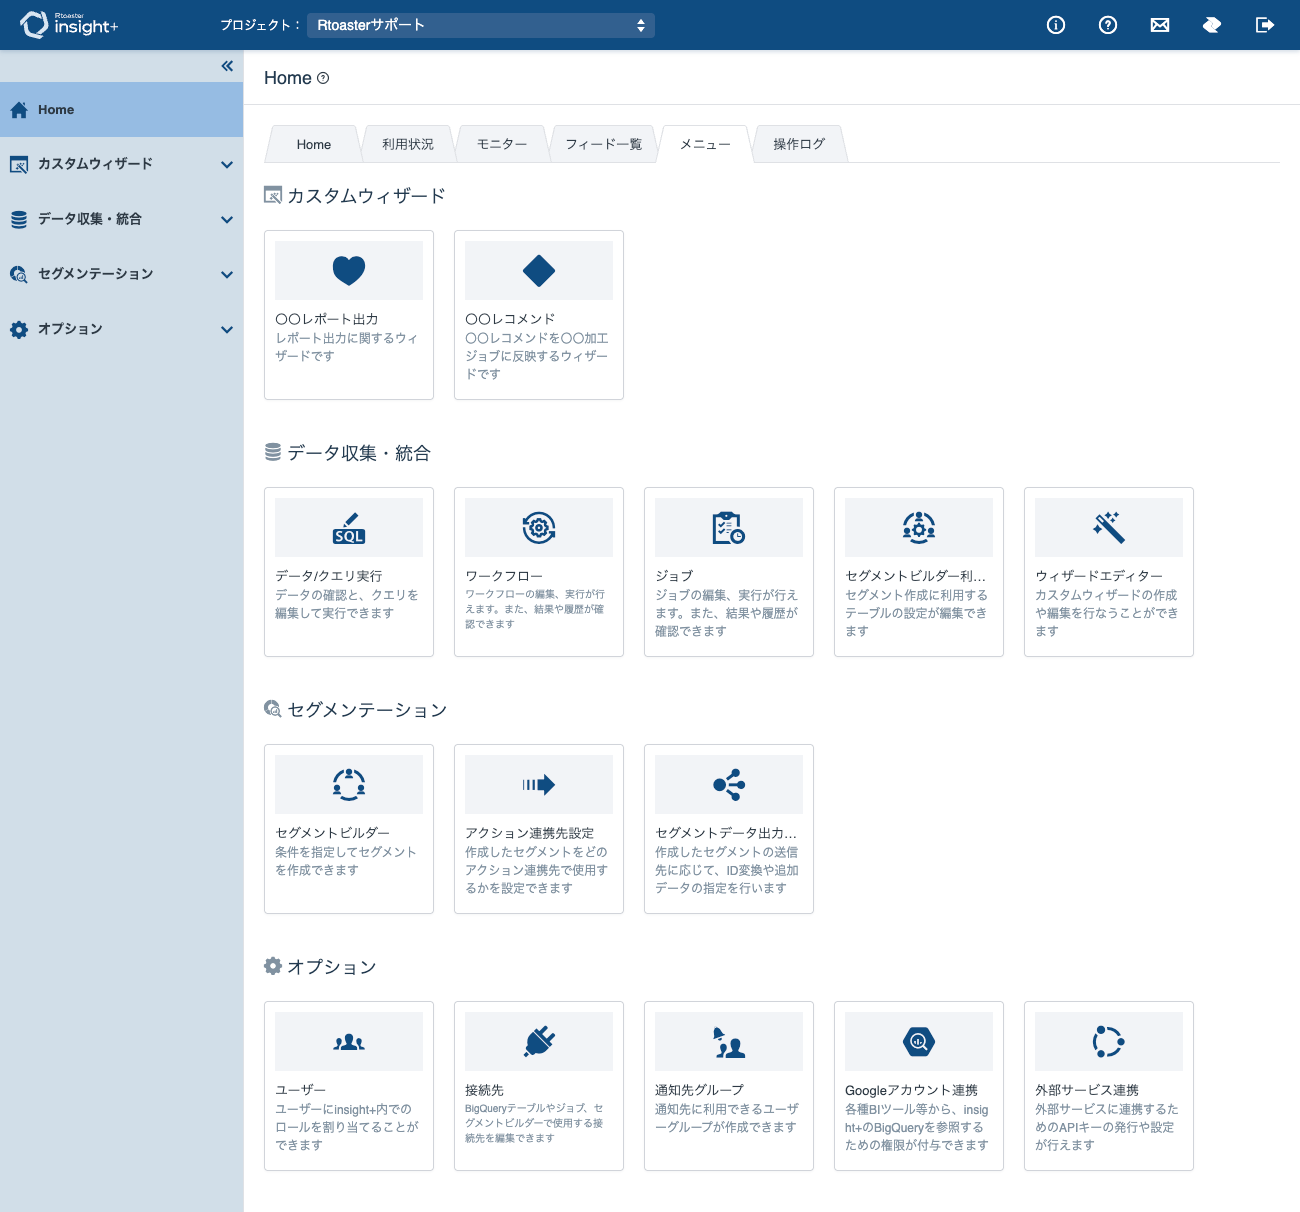The height and width of the screenshot is (1212, 1300).
Task: Click the データ/クエリ実行 card title
Action: point(329,576)
